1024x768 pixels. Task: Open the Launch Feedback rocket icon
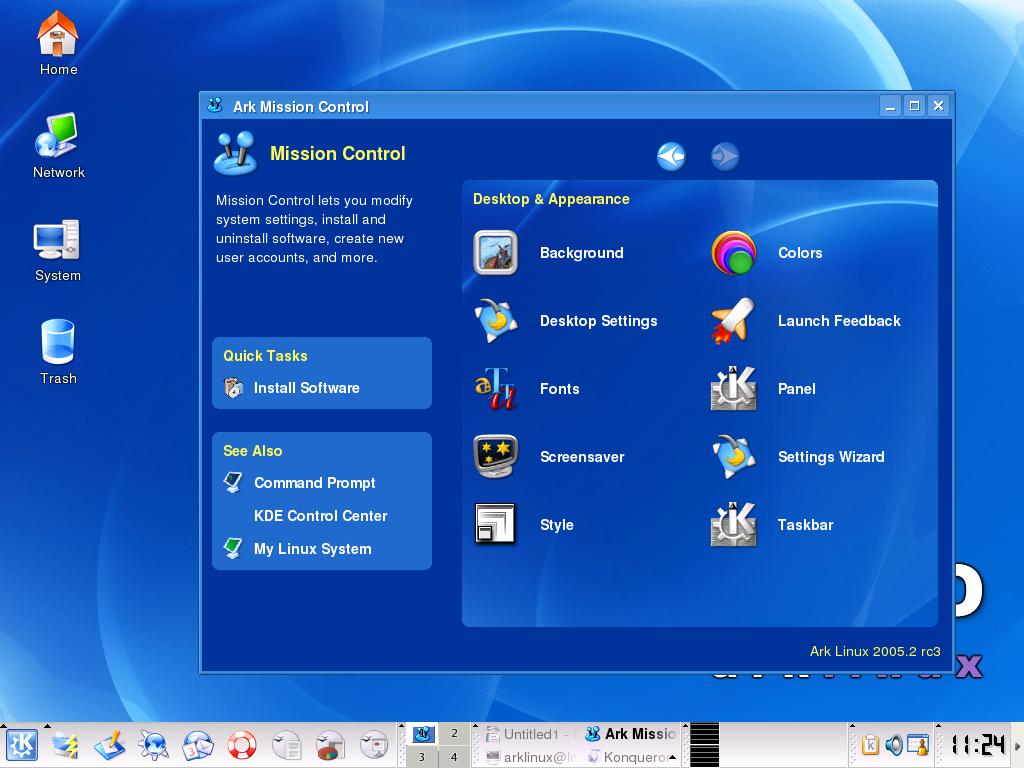733,321
